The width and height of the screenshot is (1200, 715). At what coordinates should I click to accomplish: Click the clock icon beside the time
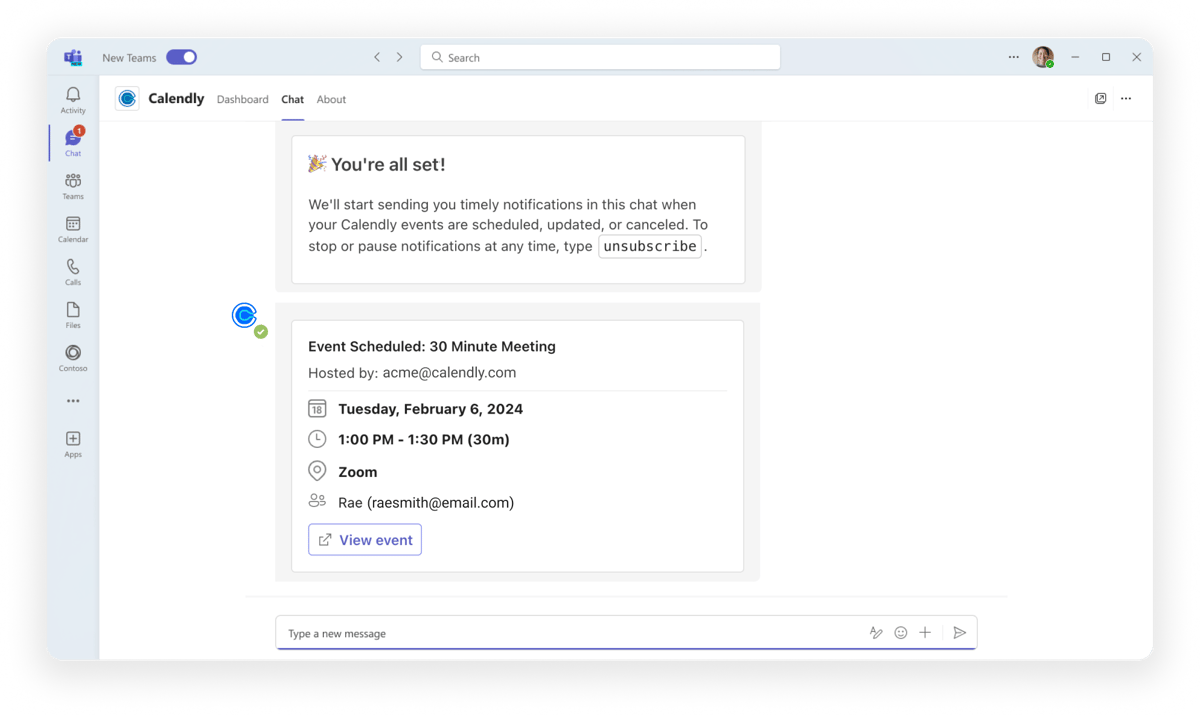[317, 439]
